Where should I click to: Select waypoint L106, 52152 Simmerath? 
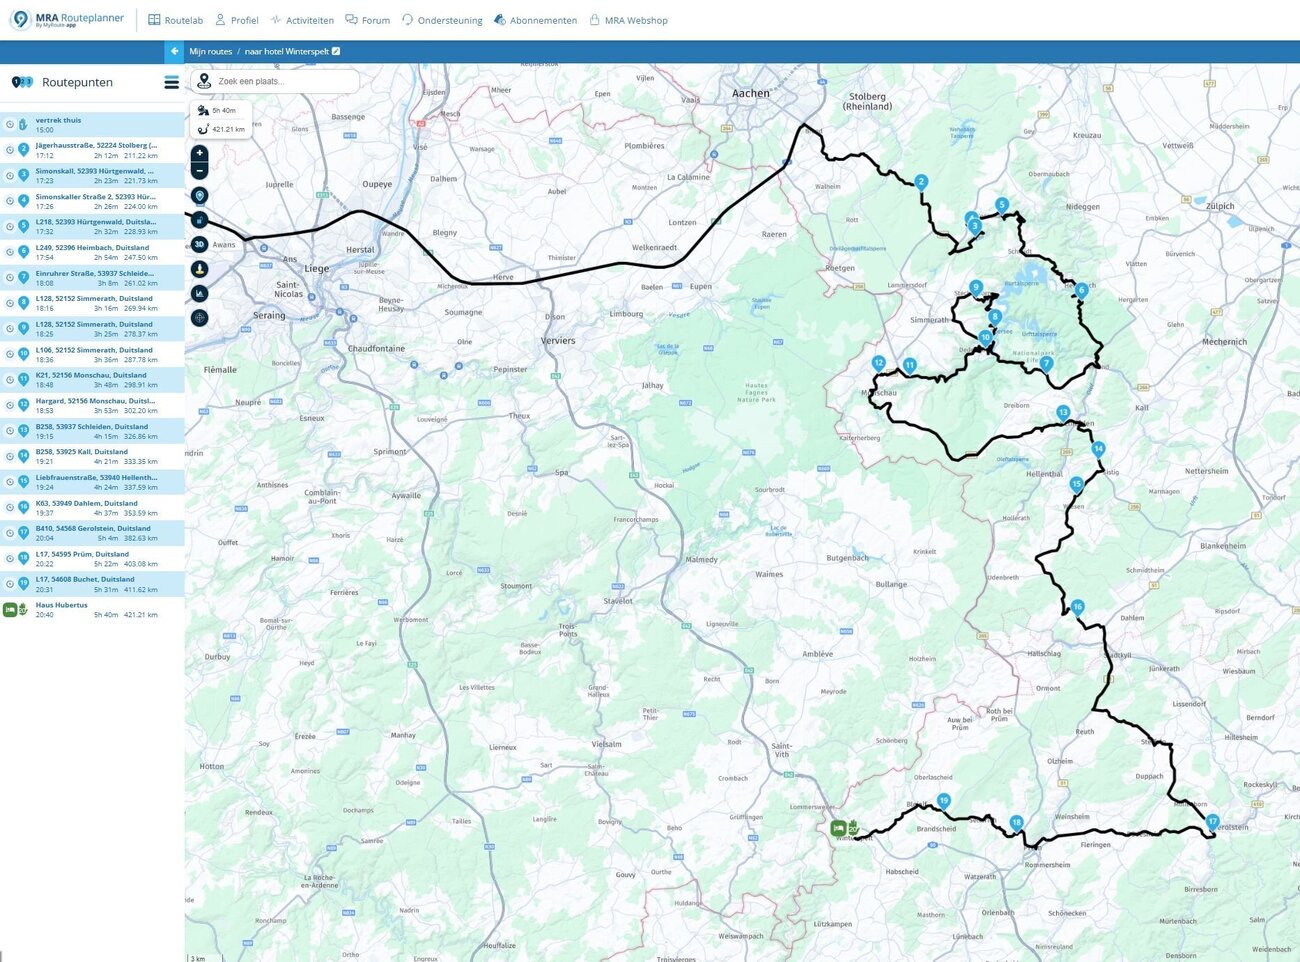pos(92,354)
